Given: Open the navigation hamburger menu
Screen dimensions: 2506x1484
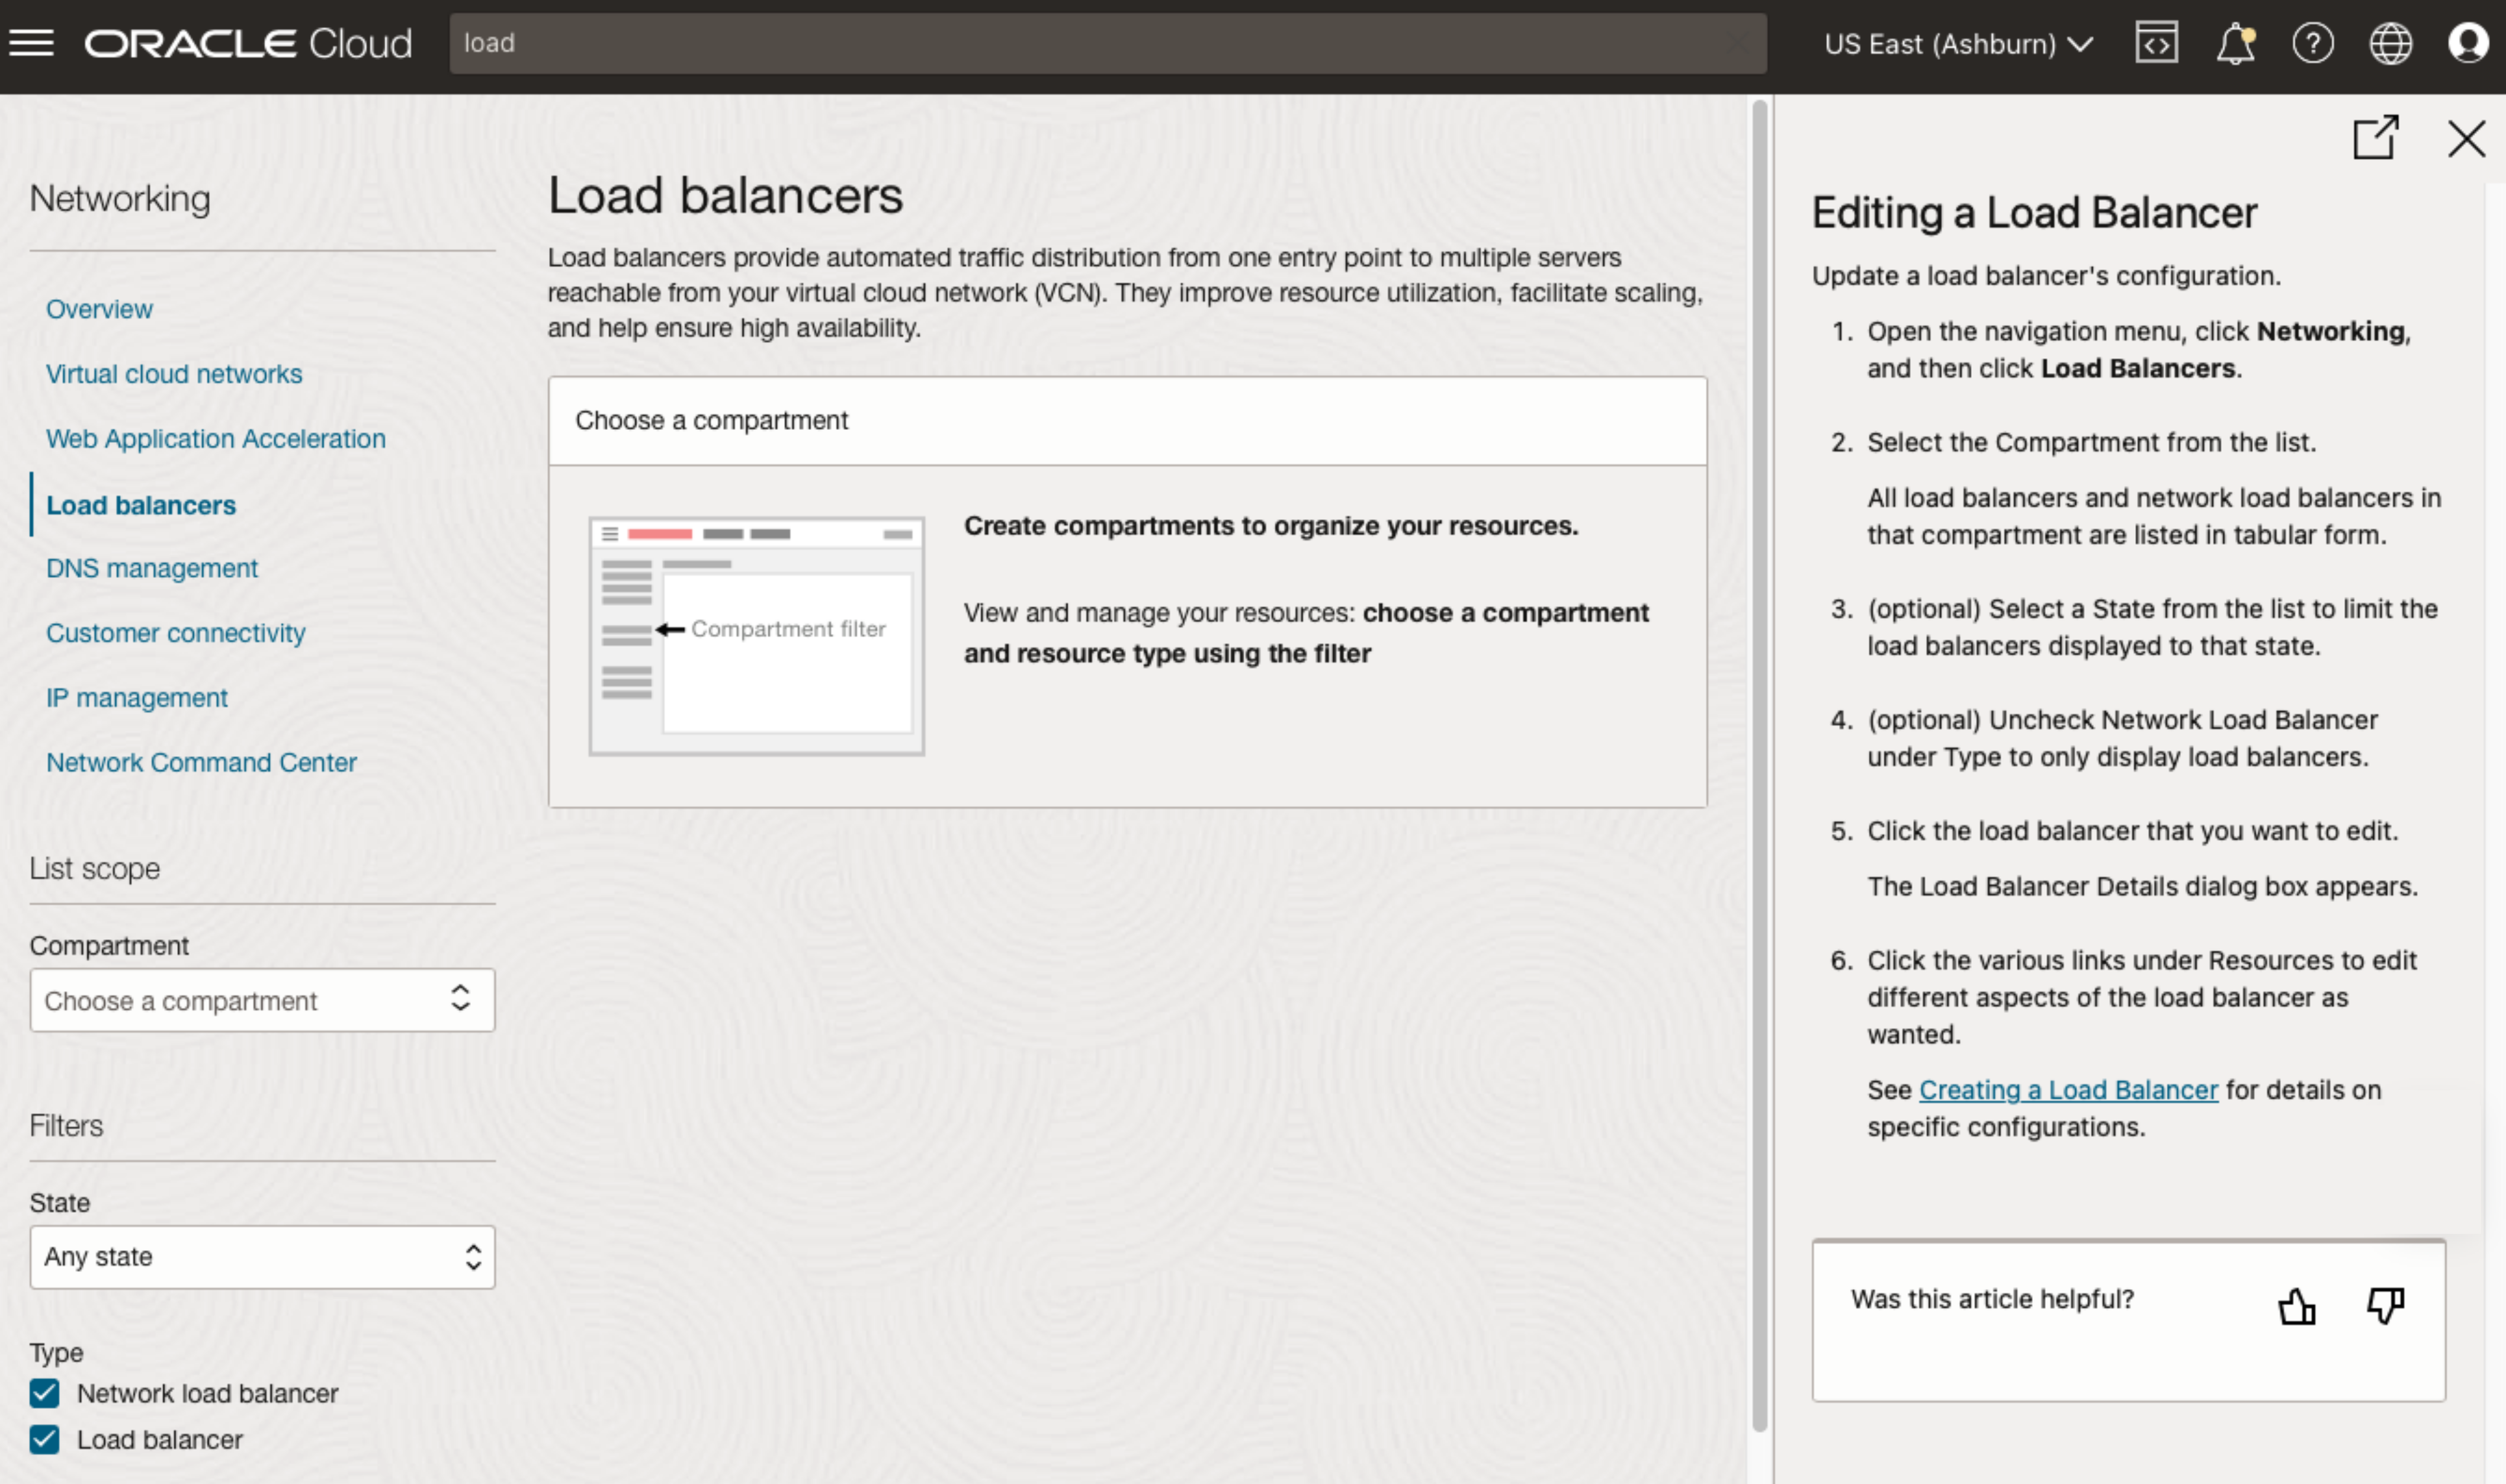Looking at the screenshot, I should pos(32,41).
